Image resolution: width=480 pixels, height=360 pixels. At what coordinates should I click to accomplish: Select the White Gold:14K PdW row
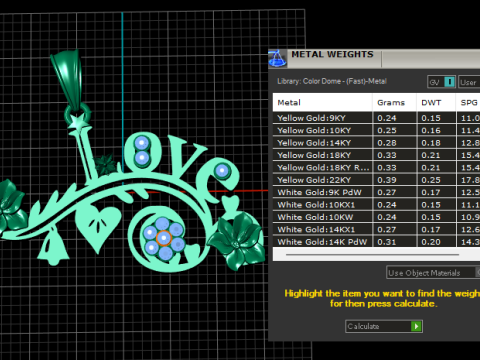click(x=376, y=242)
